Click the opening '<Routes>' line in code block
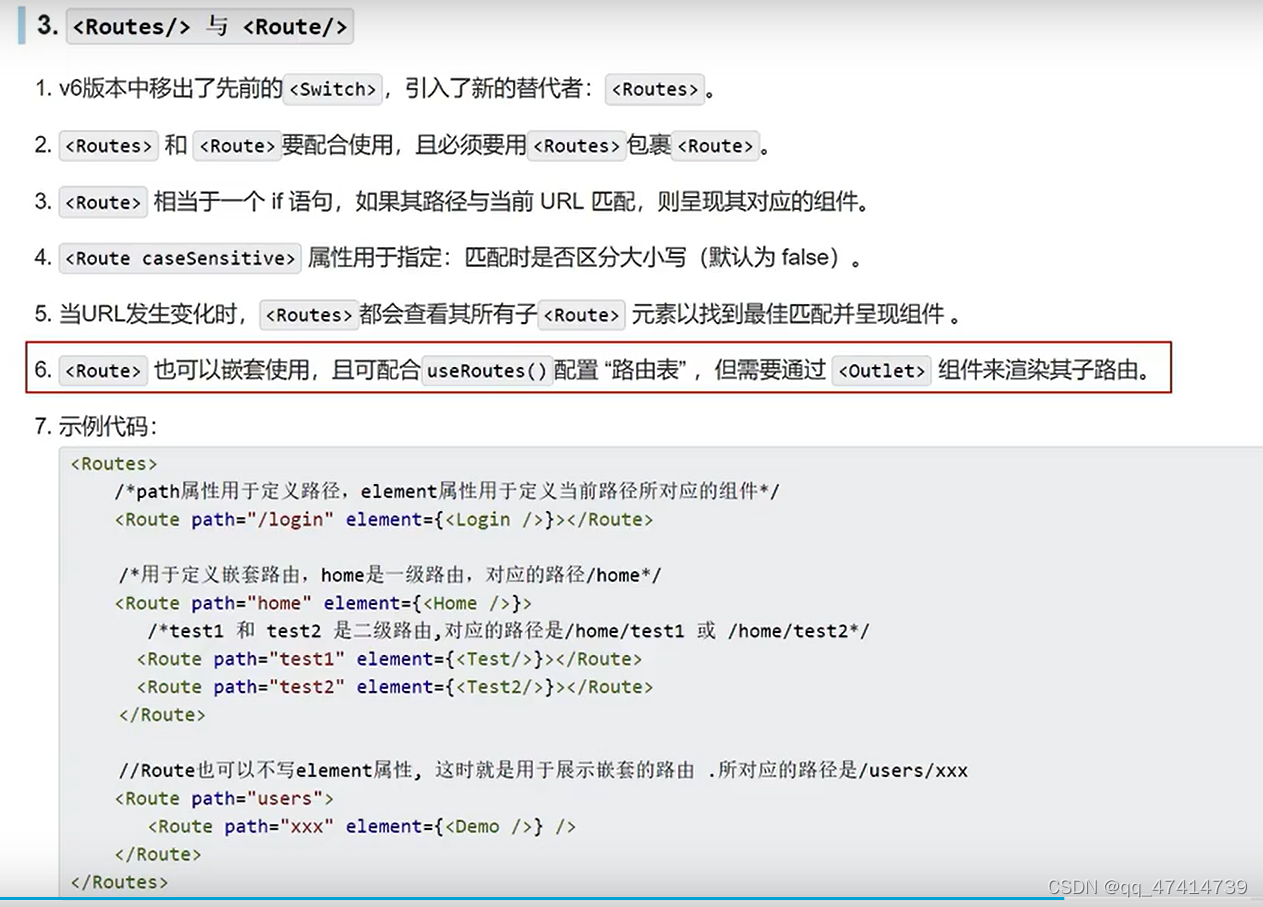This screenshot has height=907, width=1263. [114, 464]
